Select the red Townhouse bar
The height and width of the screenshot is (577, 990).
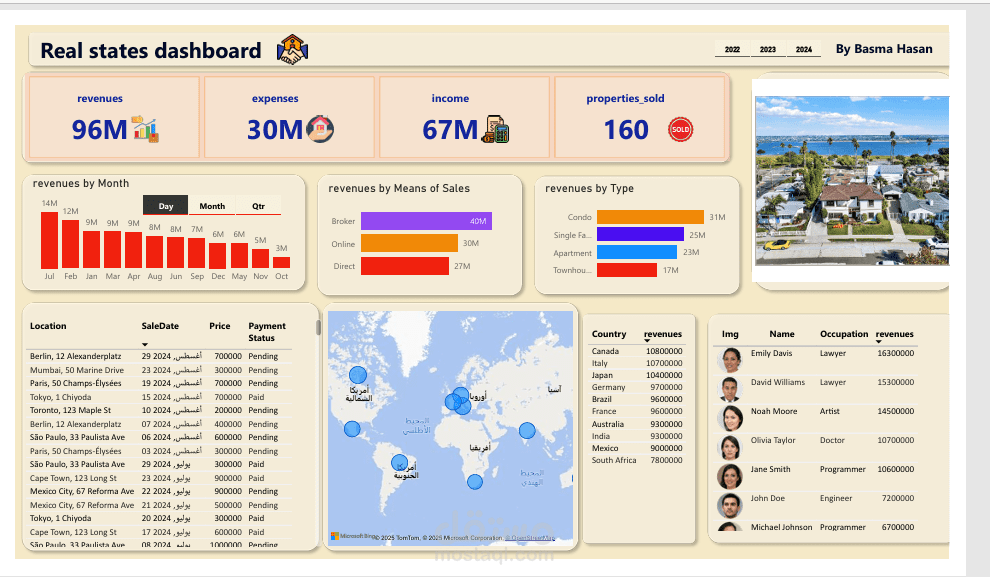coord(626,270)
